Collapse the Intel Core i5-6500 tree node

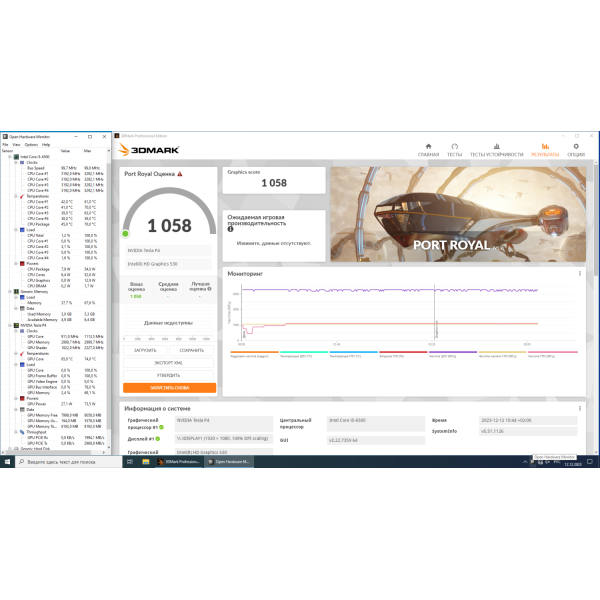10,157
